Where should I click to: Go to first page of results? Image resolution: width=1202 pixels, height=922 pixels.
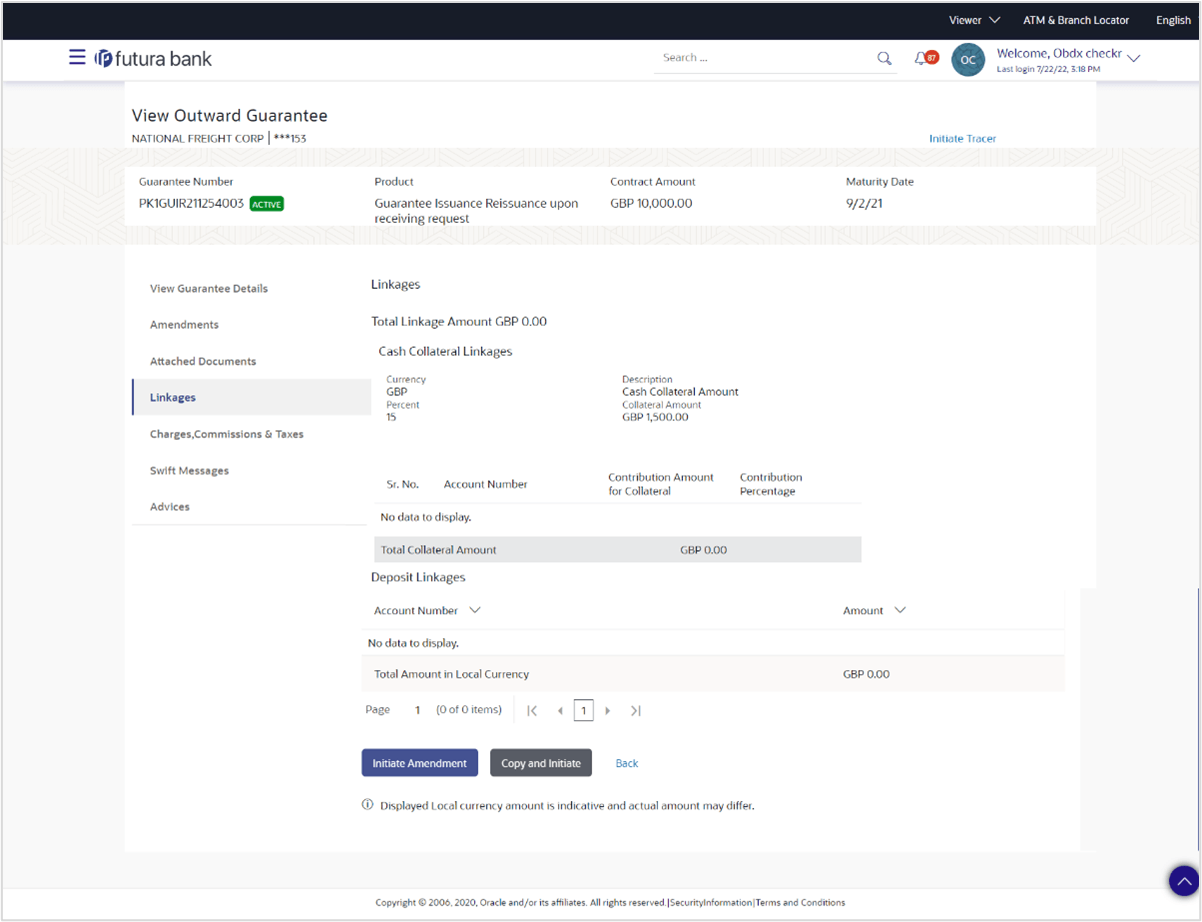pos(532,710)
